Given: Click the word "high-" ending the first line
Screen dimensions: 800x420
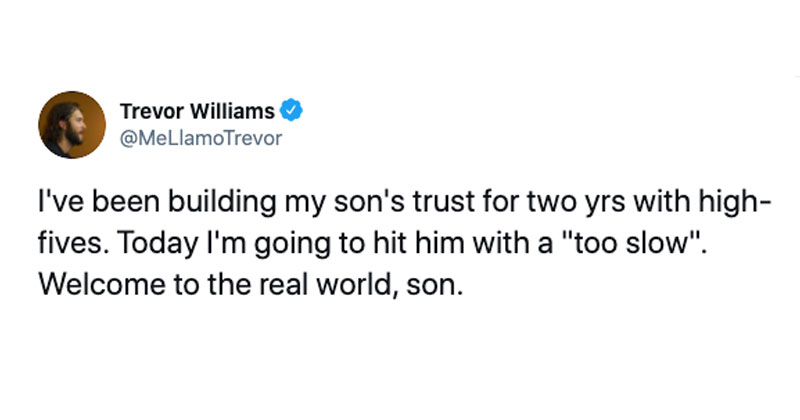Looking at the screenshot, I should pos(733,203).
